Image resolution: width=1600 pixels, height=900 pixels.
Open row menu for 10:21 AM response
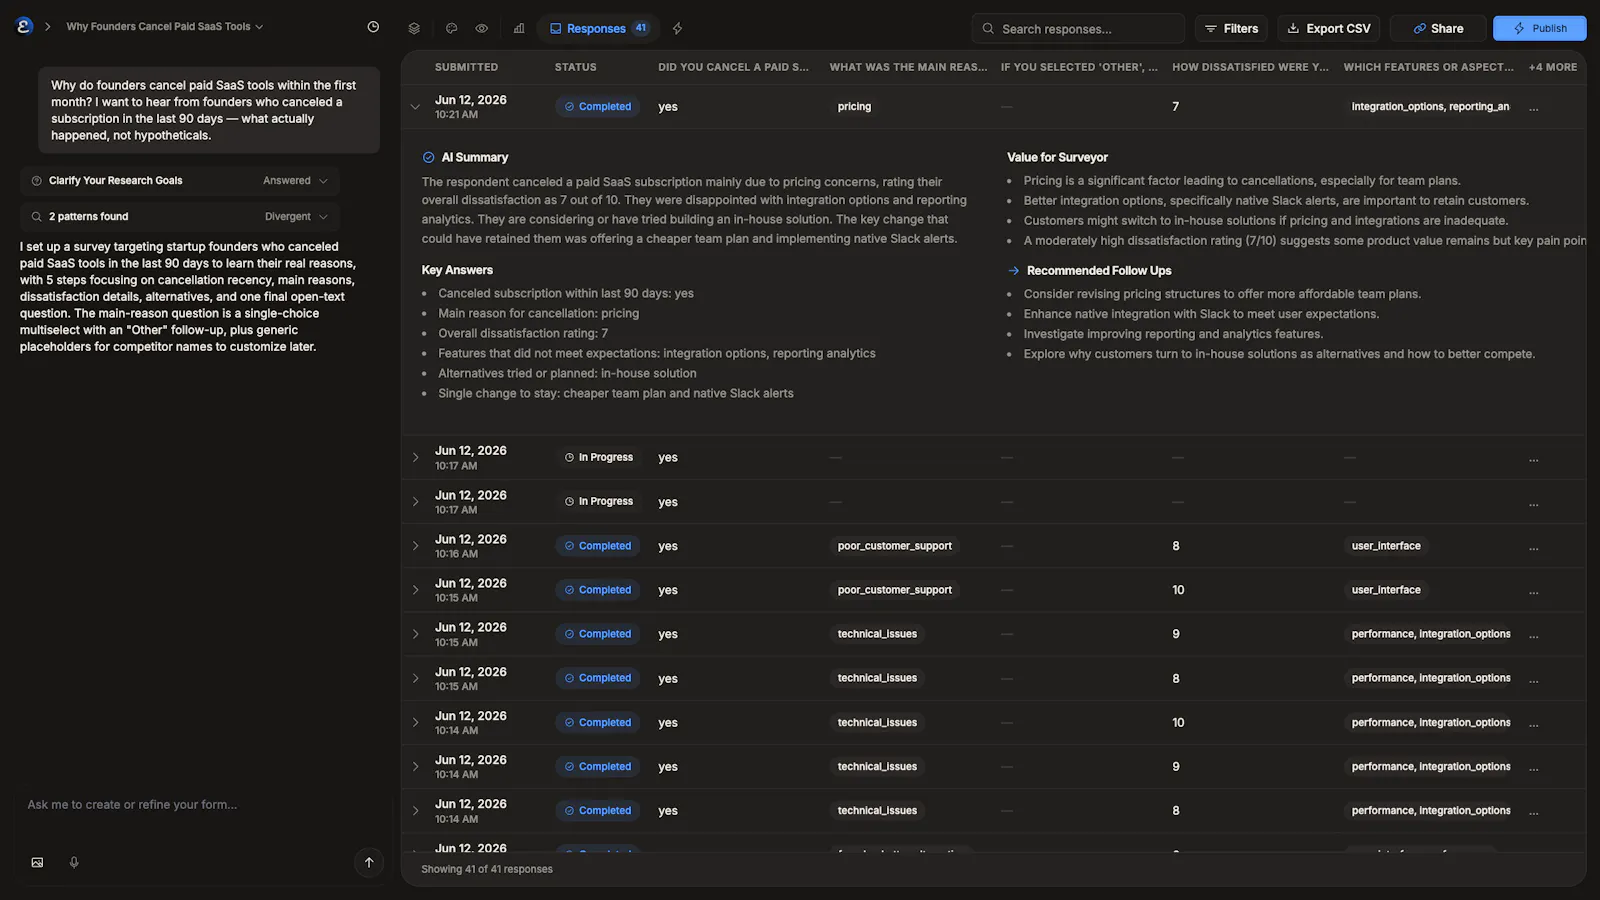[1534, 107]
